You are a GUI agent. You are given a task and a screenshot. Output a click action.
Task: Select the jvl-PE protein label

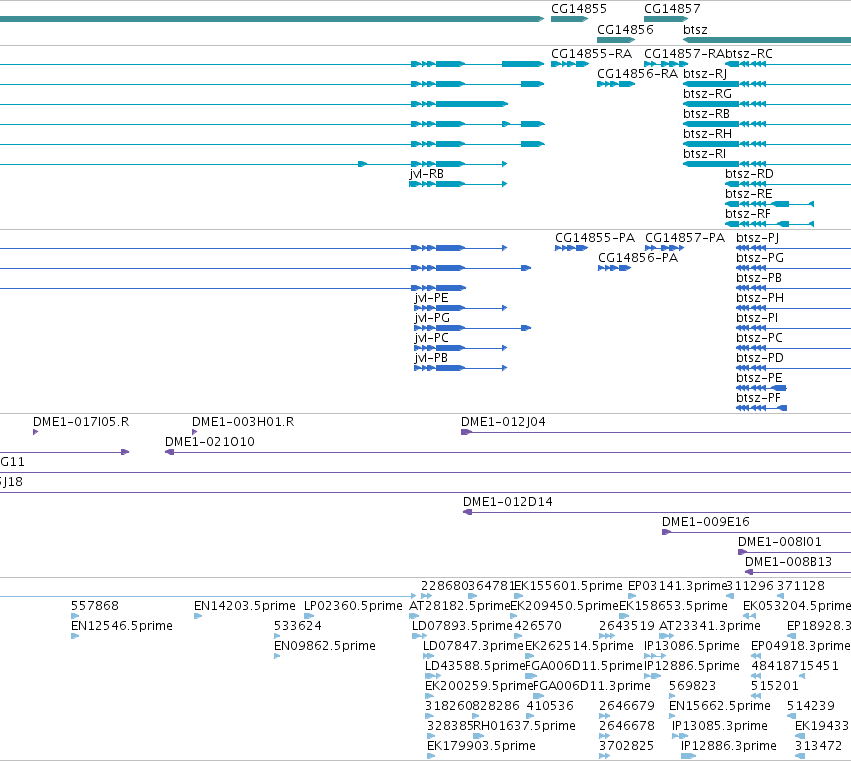pyautogui.click(x=431, y=298)
